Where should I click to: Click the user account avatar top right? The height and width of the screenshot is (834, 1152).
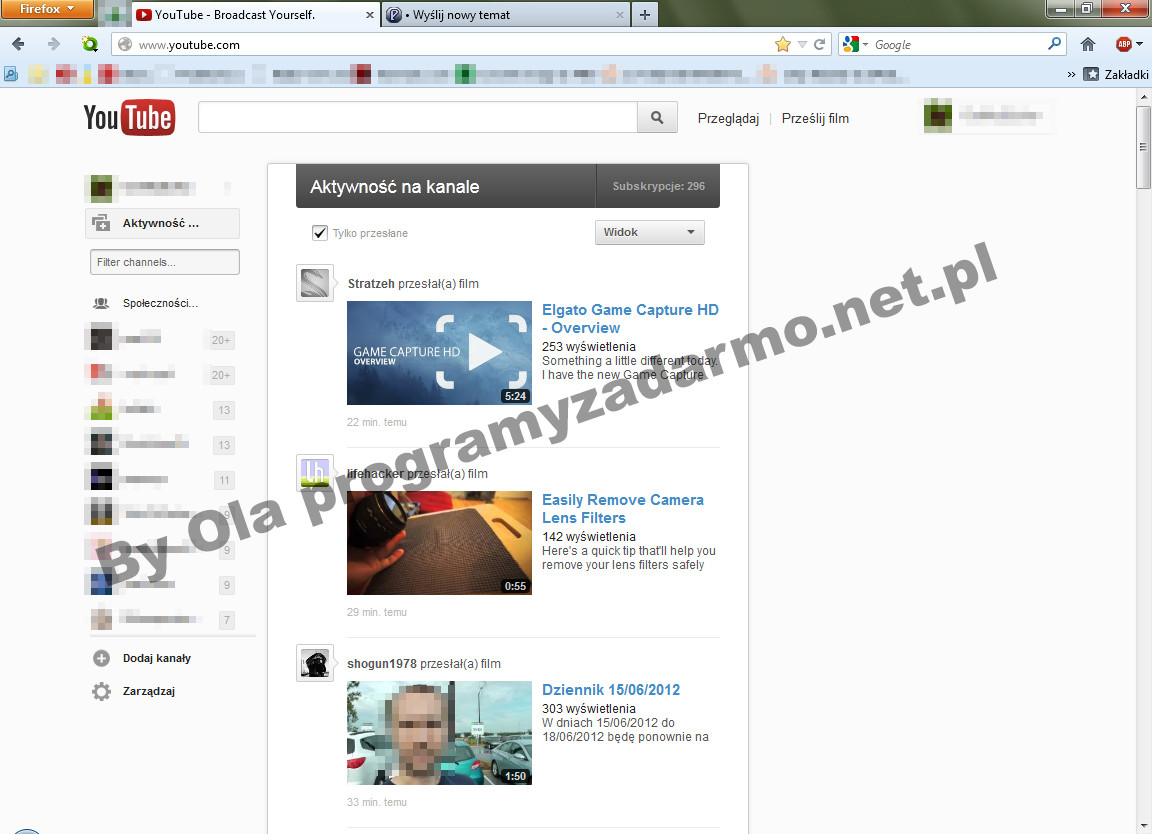click(x=937, y=118)
